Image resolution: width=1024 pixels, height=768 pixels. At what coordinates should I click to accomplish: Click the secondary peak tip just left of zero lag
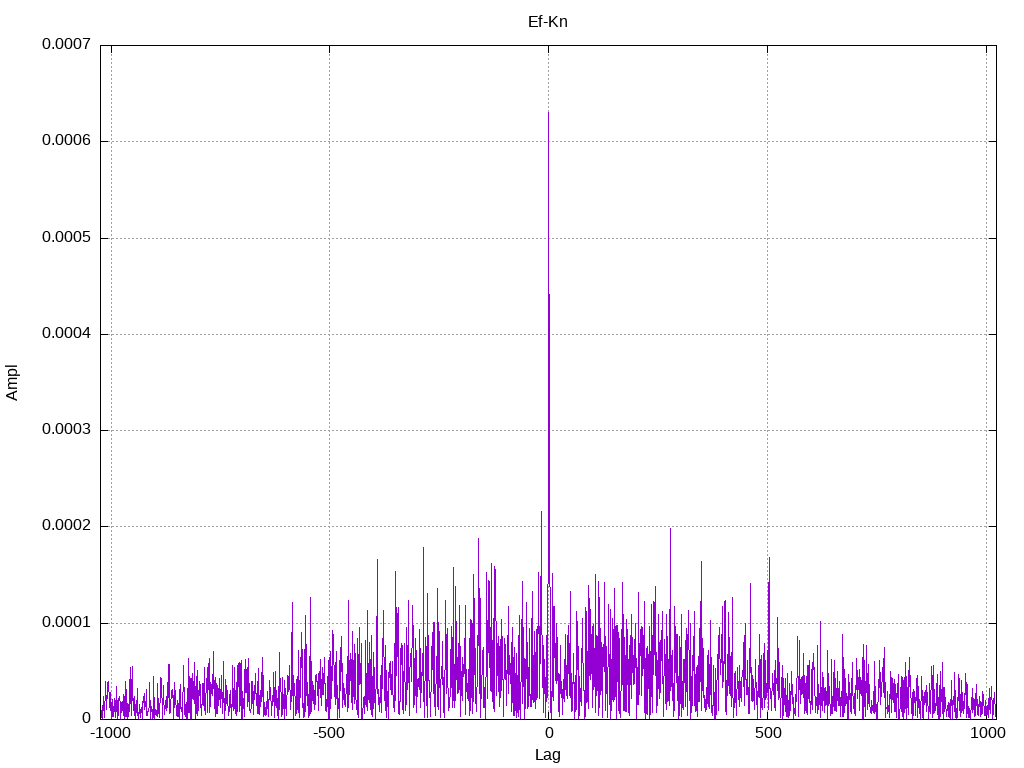541,513
